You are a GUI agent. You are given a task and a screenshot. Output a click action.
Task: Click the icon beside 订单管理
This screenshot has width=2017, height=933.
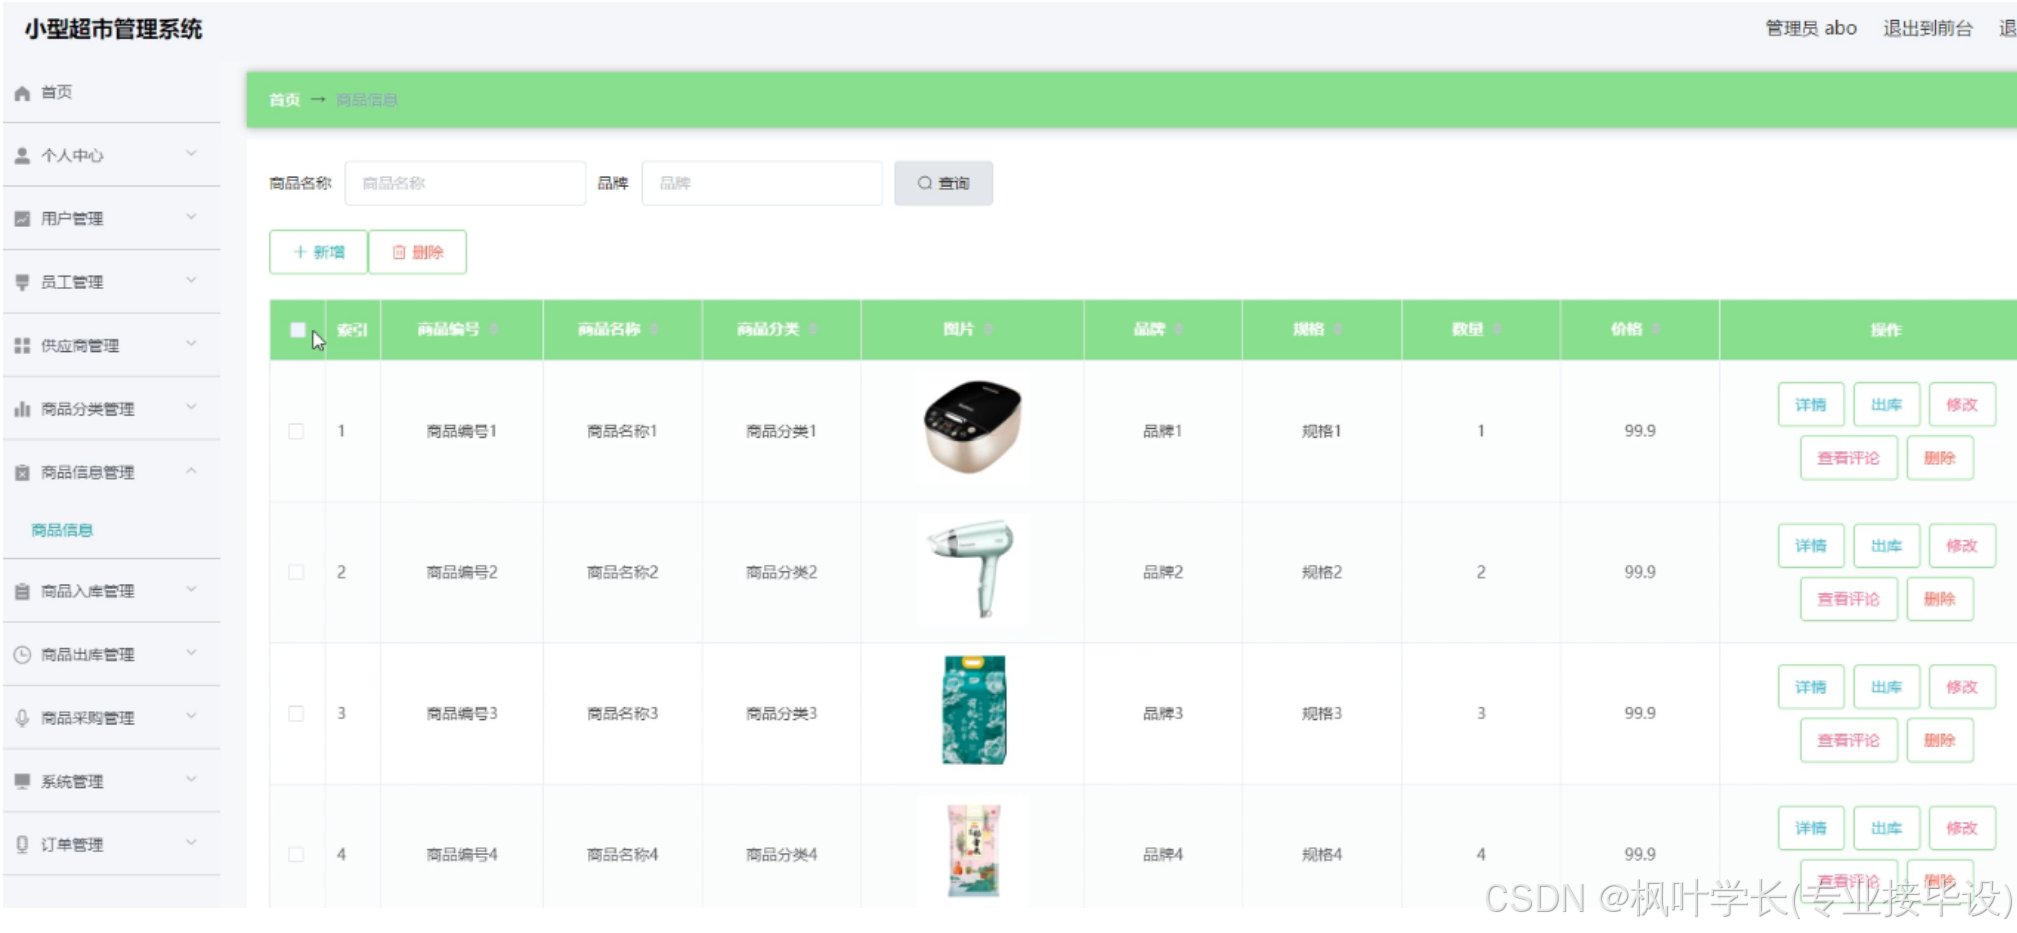pyautogui.click(x=22, y=845)
